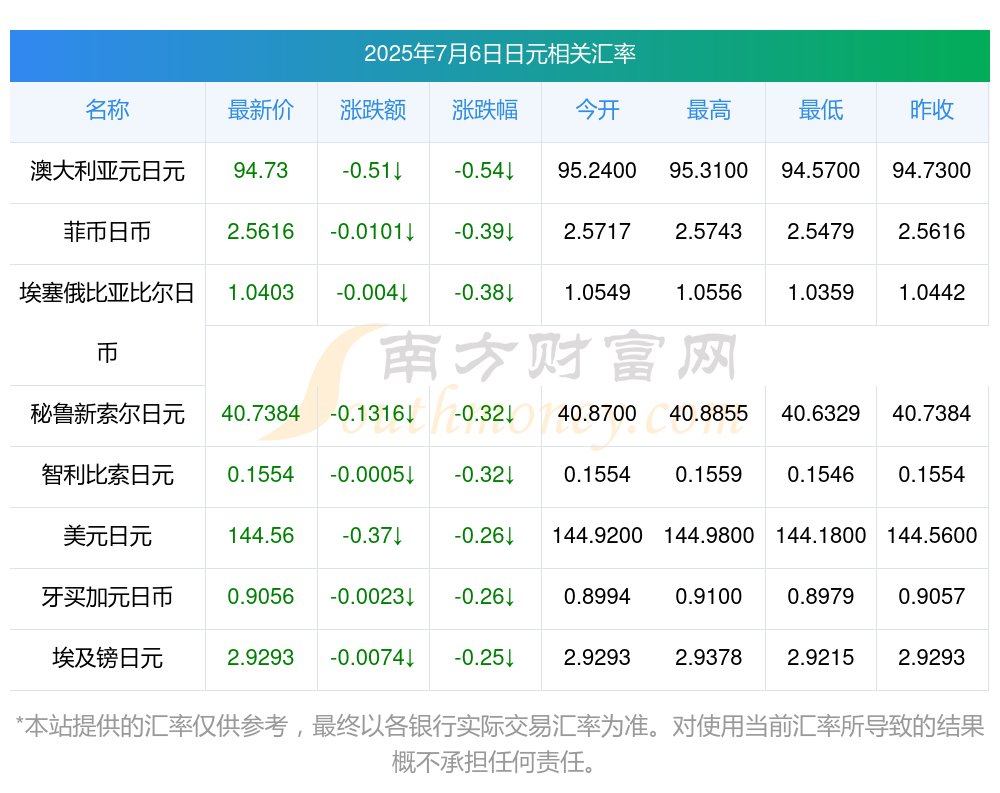The width and height of the screenshot is (1000, 793).
Task: Select the change value '-0.0074↓'
Action: click(373, 657)
